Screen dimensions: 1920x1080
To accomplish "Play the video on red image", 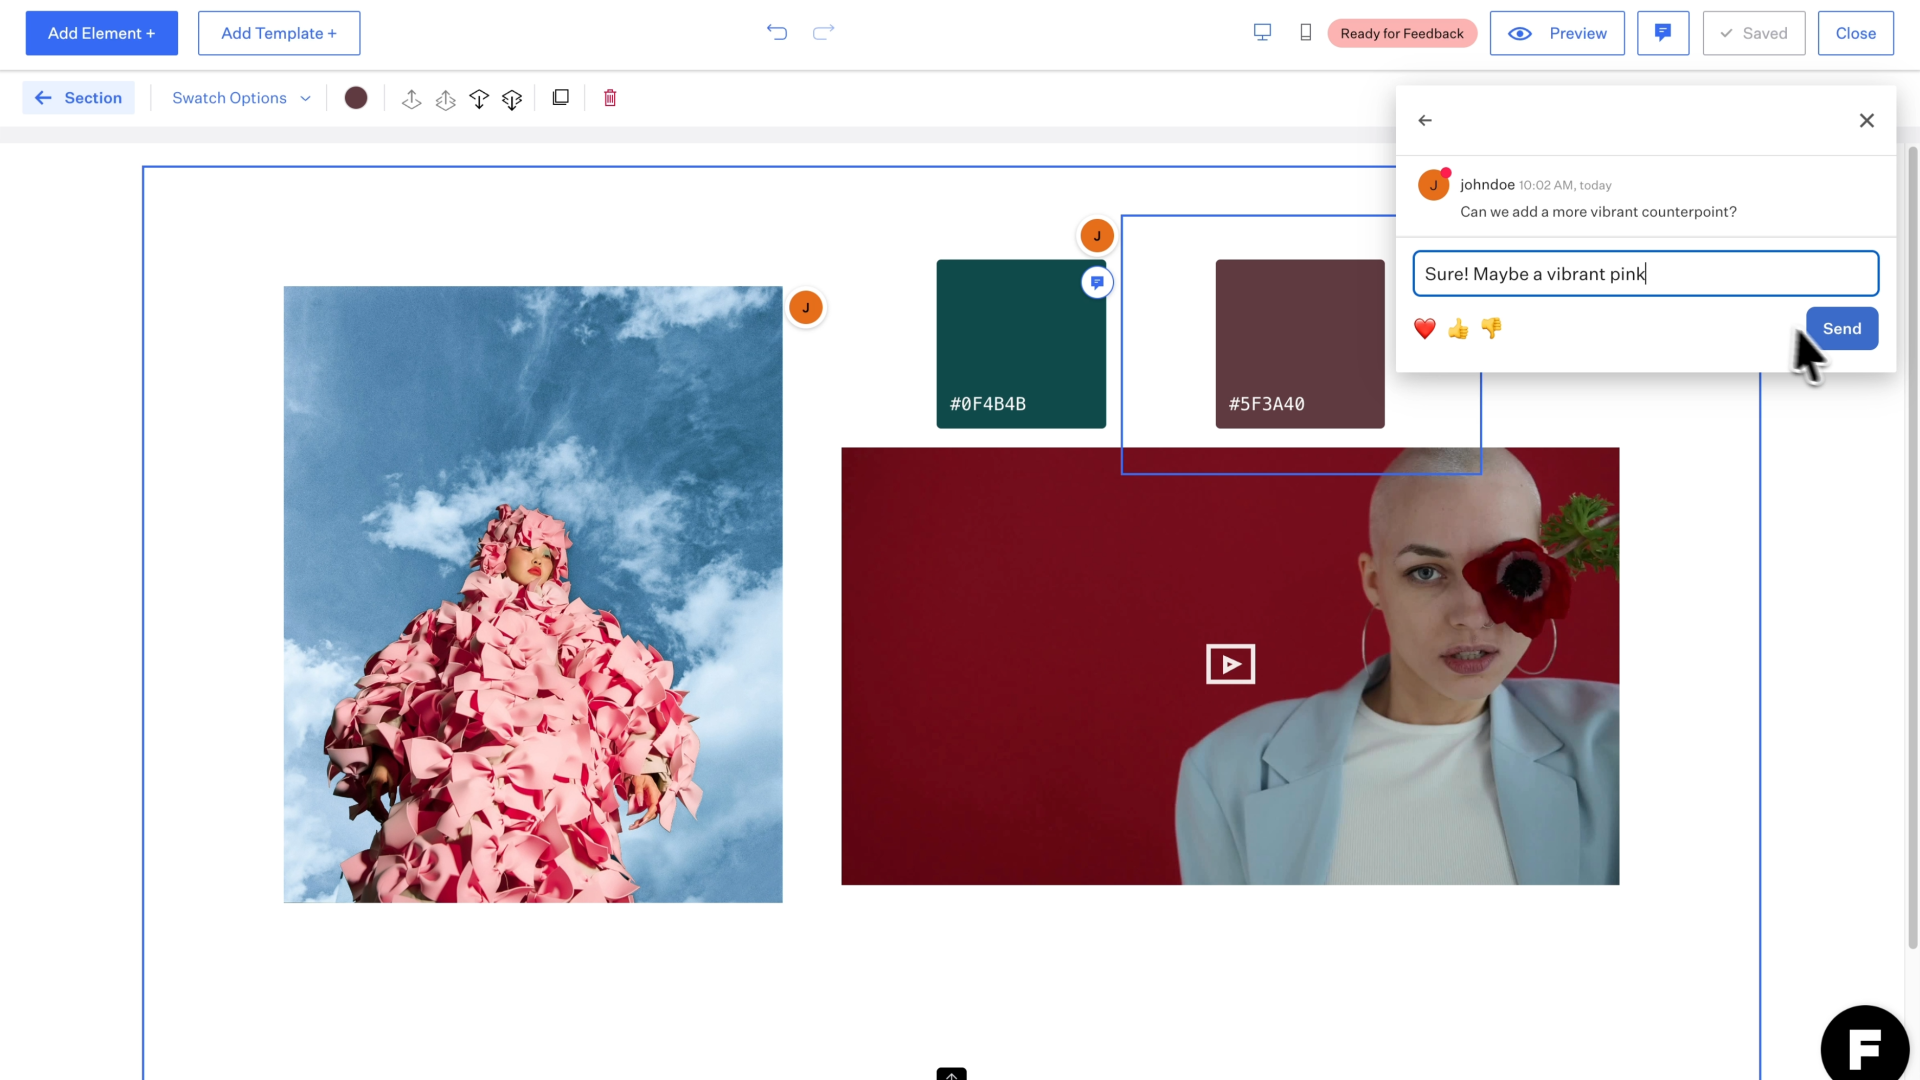I will click(x=1230, y=664).
